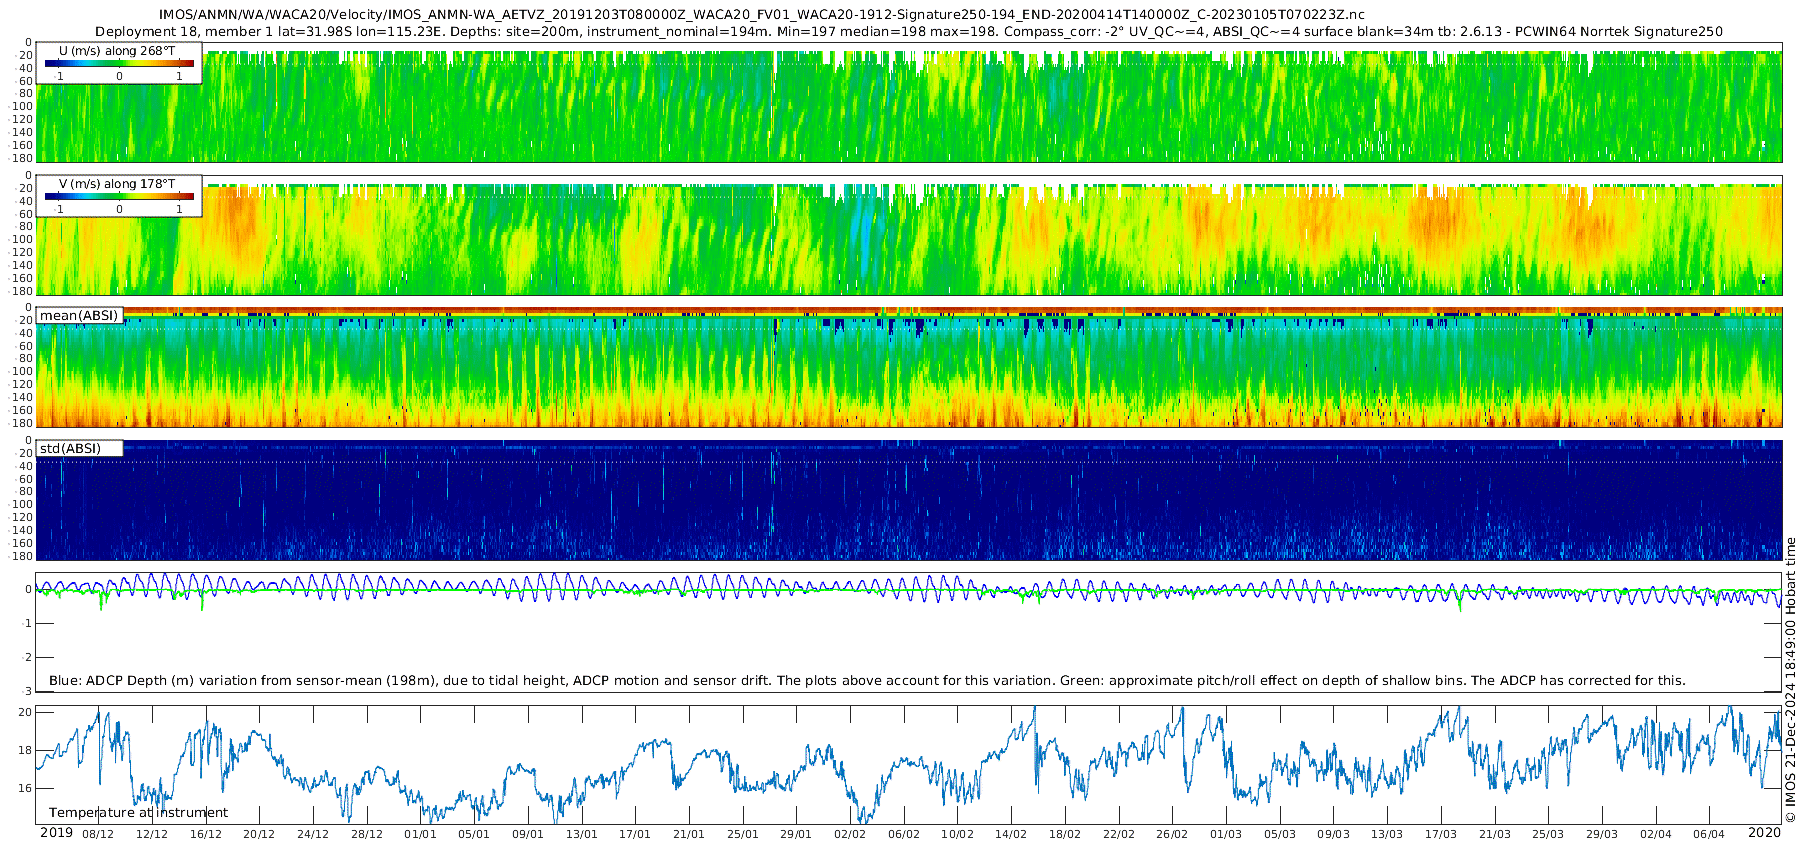Click the 01/03 date tick
The height and width of the screenshot is (850, 1800).
(1226, 835)
